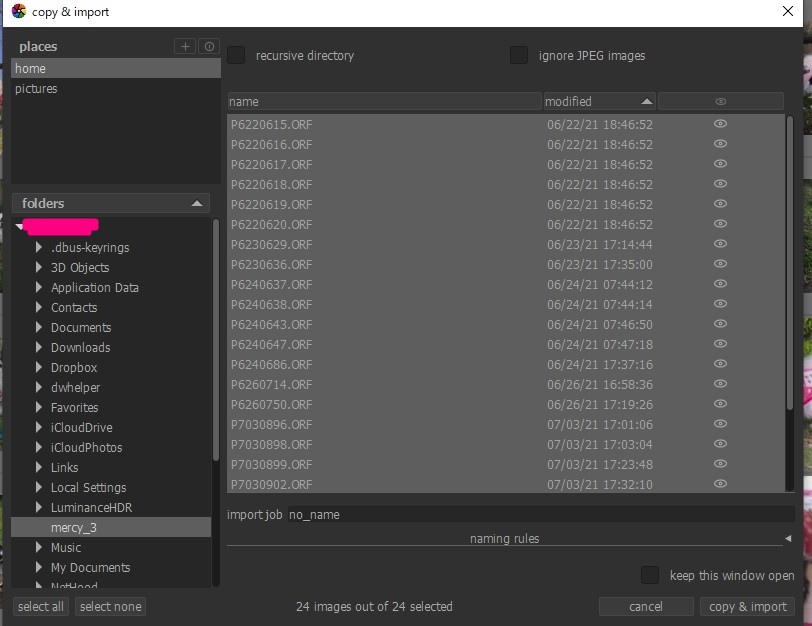Viewport: 812px width, 626px height.
Task: Toggle thumbnail eye for P6220620.ORF
Action: [720, 224]
